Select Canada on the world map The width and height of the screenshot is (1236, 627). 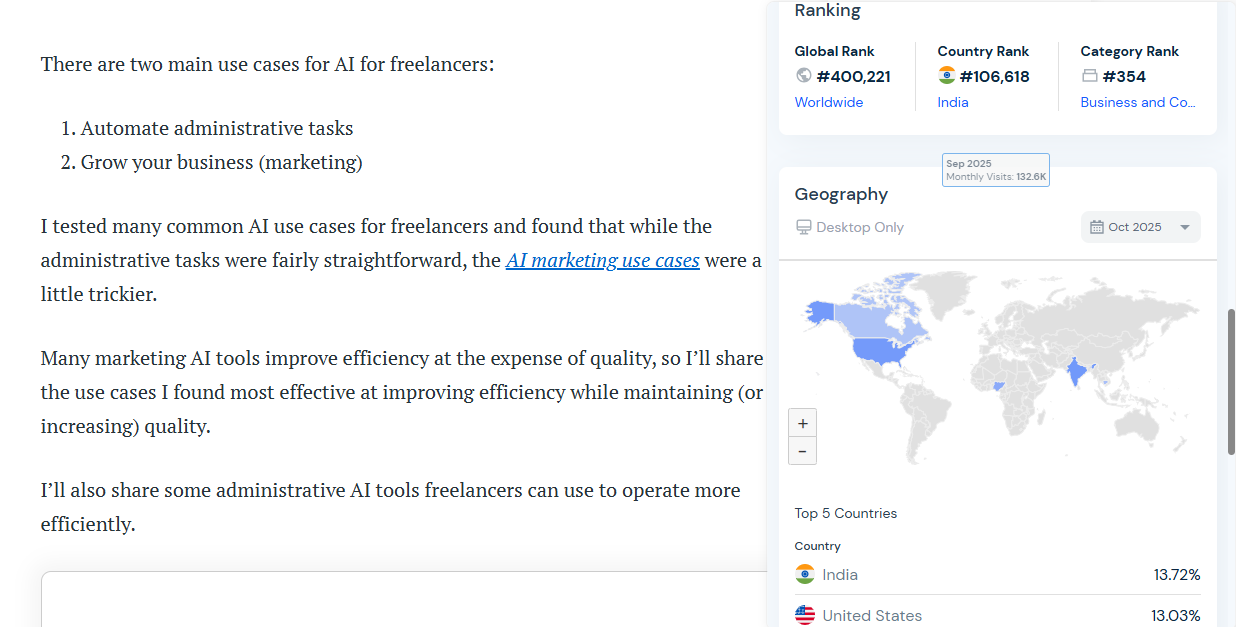[880, 318]
